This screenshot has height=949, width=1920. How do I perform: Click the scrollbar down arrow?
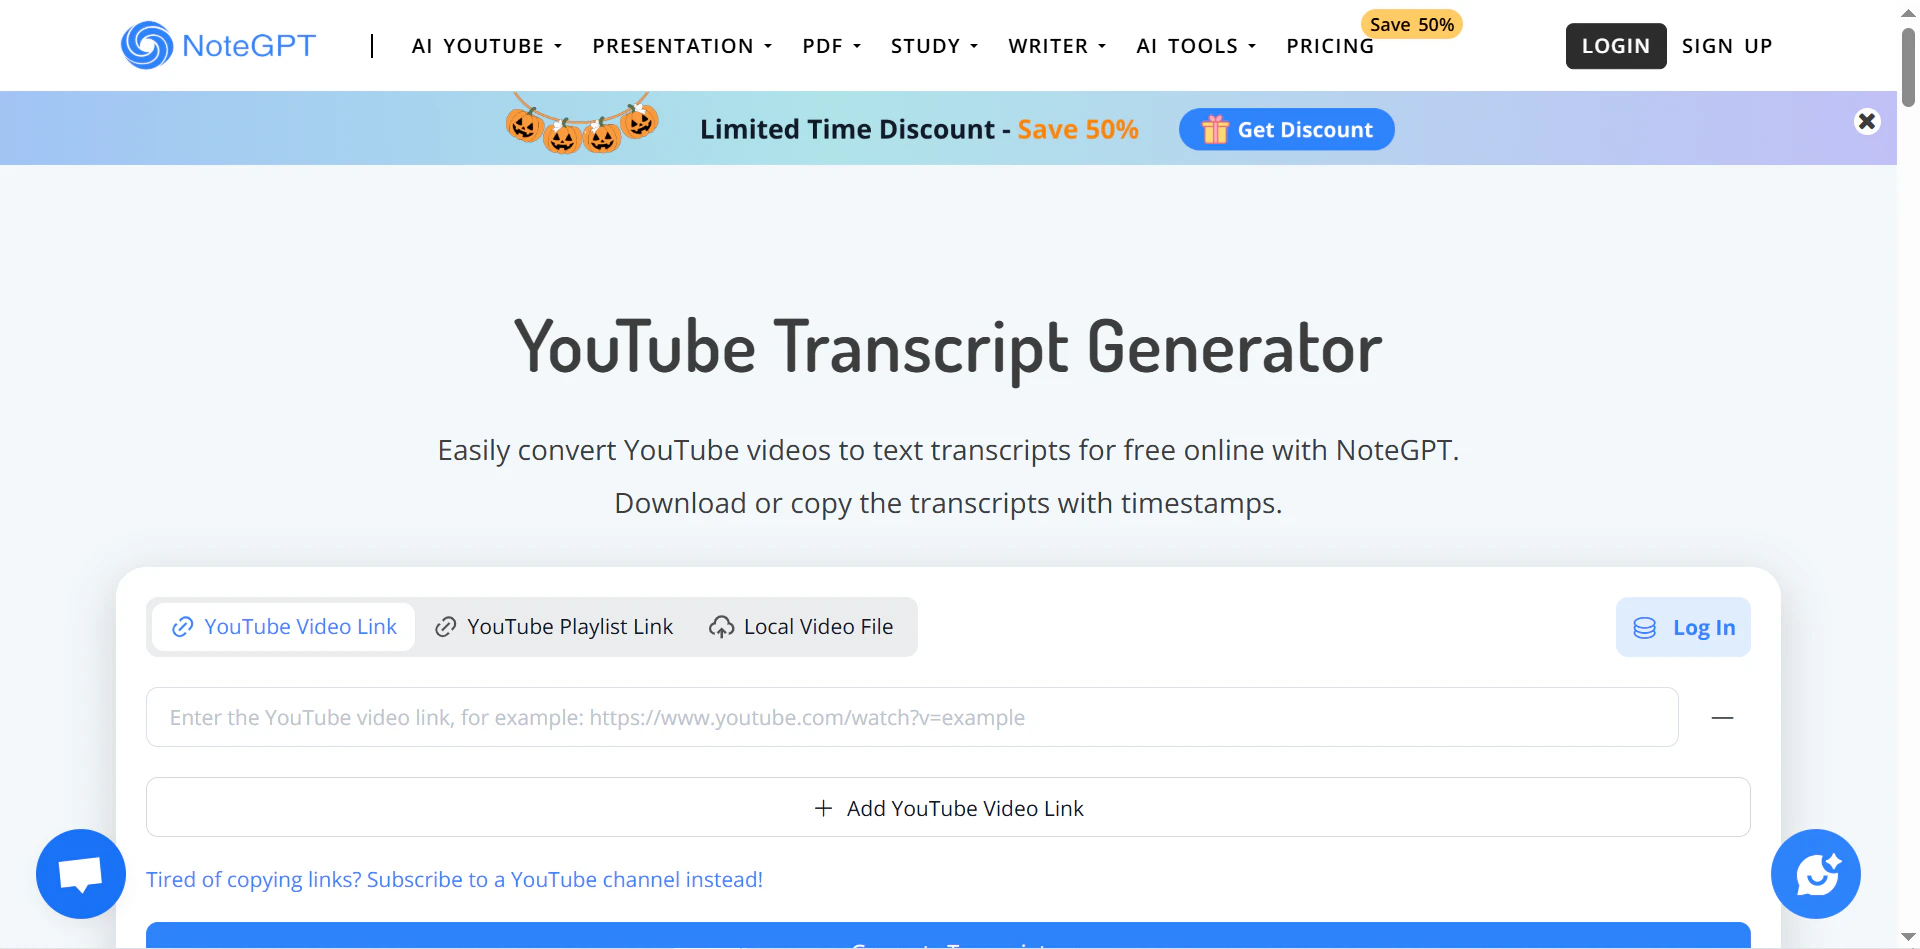tap(1907, 936)
